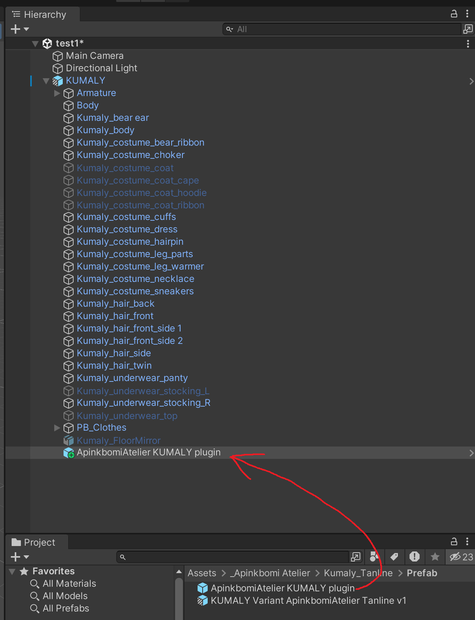The width and height of the screenshot is (475, 620).
Task: Select the Kumaly_costume_dress object
Action: [x=127, y=229]
